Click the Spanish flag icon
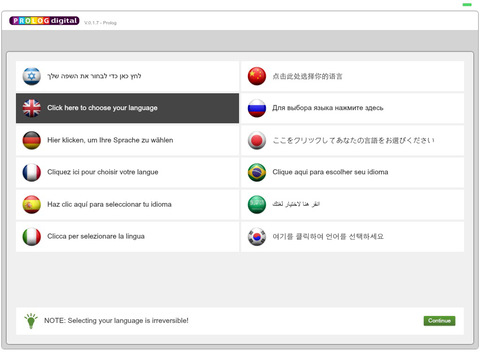Image resolution: width=480 pixels, height=360 pixels. [32, 204]
